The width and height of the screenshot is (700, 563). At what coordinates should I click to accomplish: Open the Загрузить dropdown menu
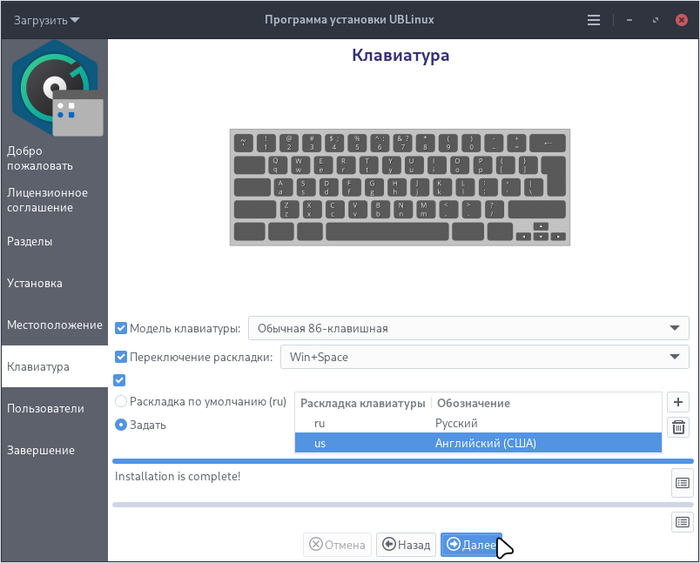[x=46, y=20]
